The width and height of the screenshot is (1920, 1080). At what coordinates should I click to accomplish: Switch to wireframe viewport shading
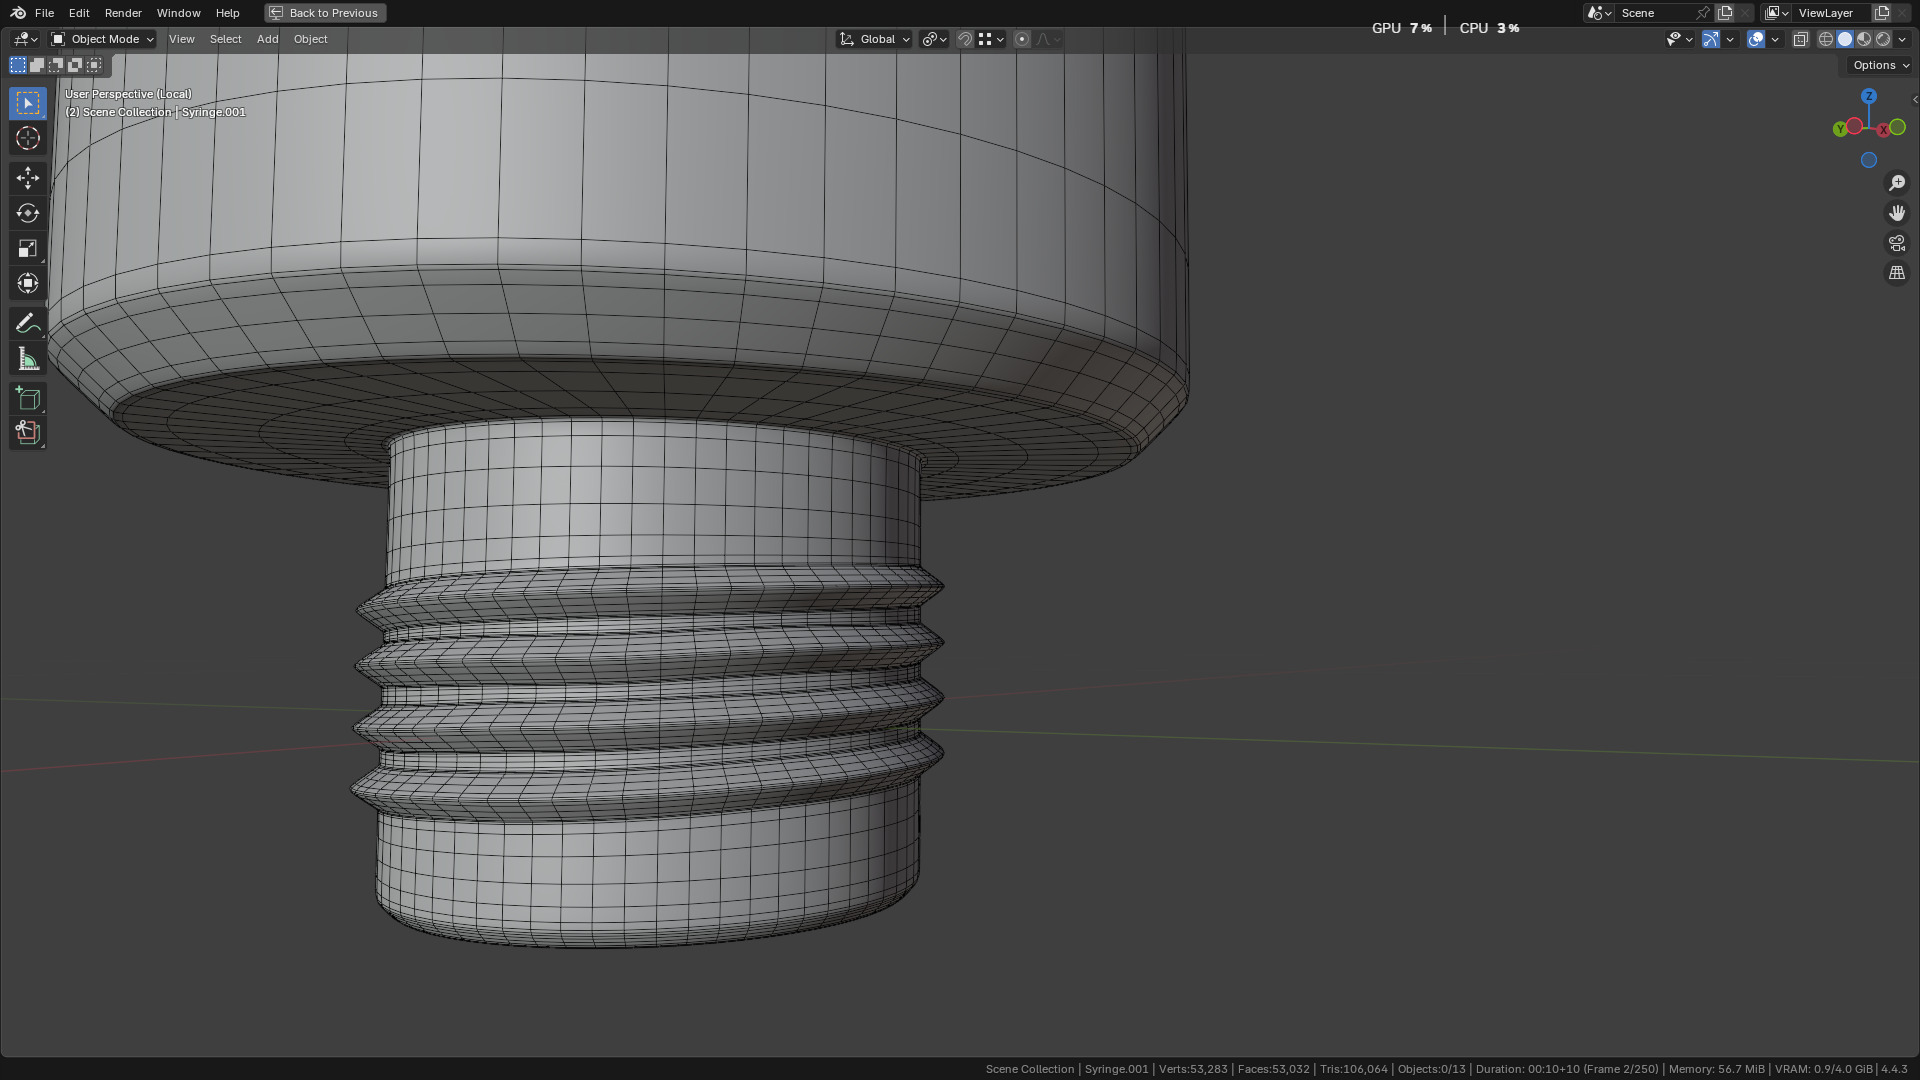click(1825, 39)
